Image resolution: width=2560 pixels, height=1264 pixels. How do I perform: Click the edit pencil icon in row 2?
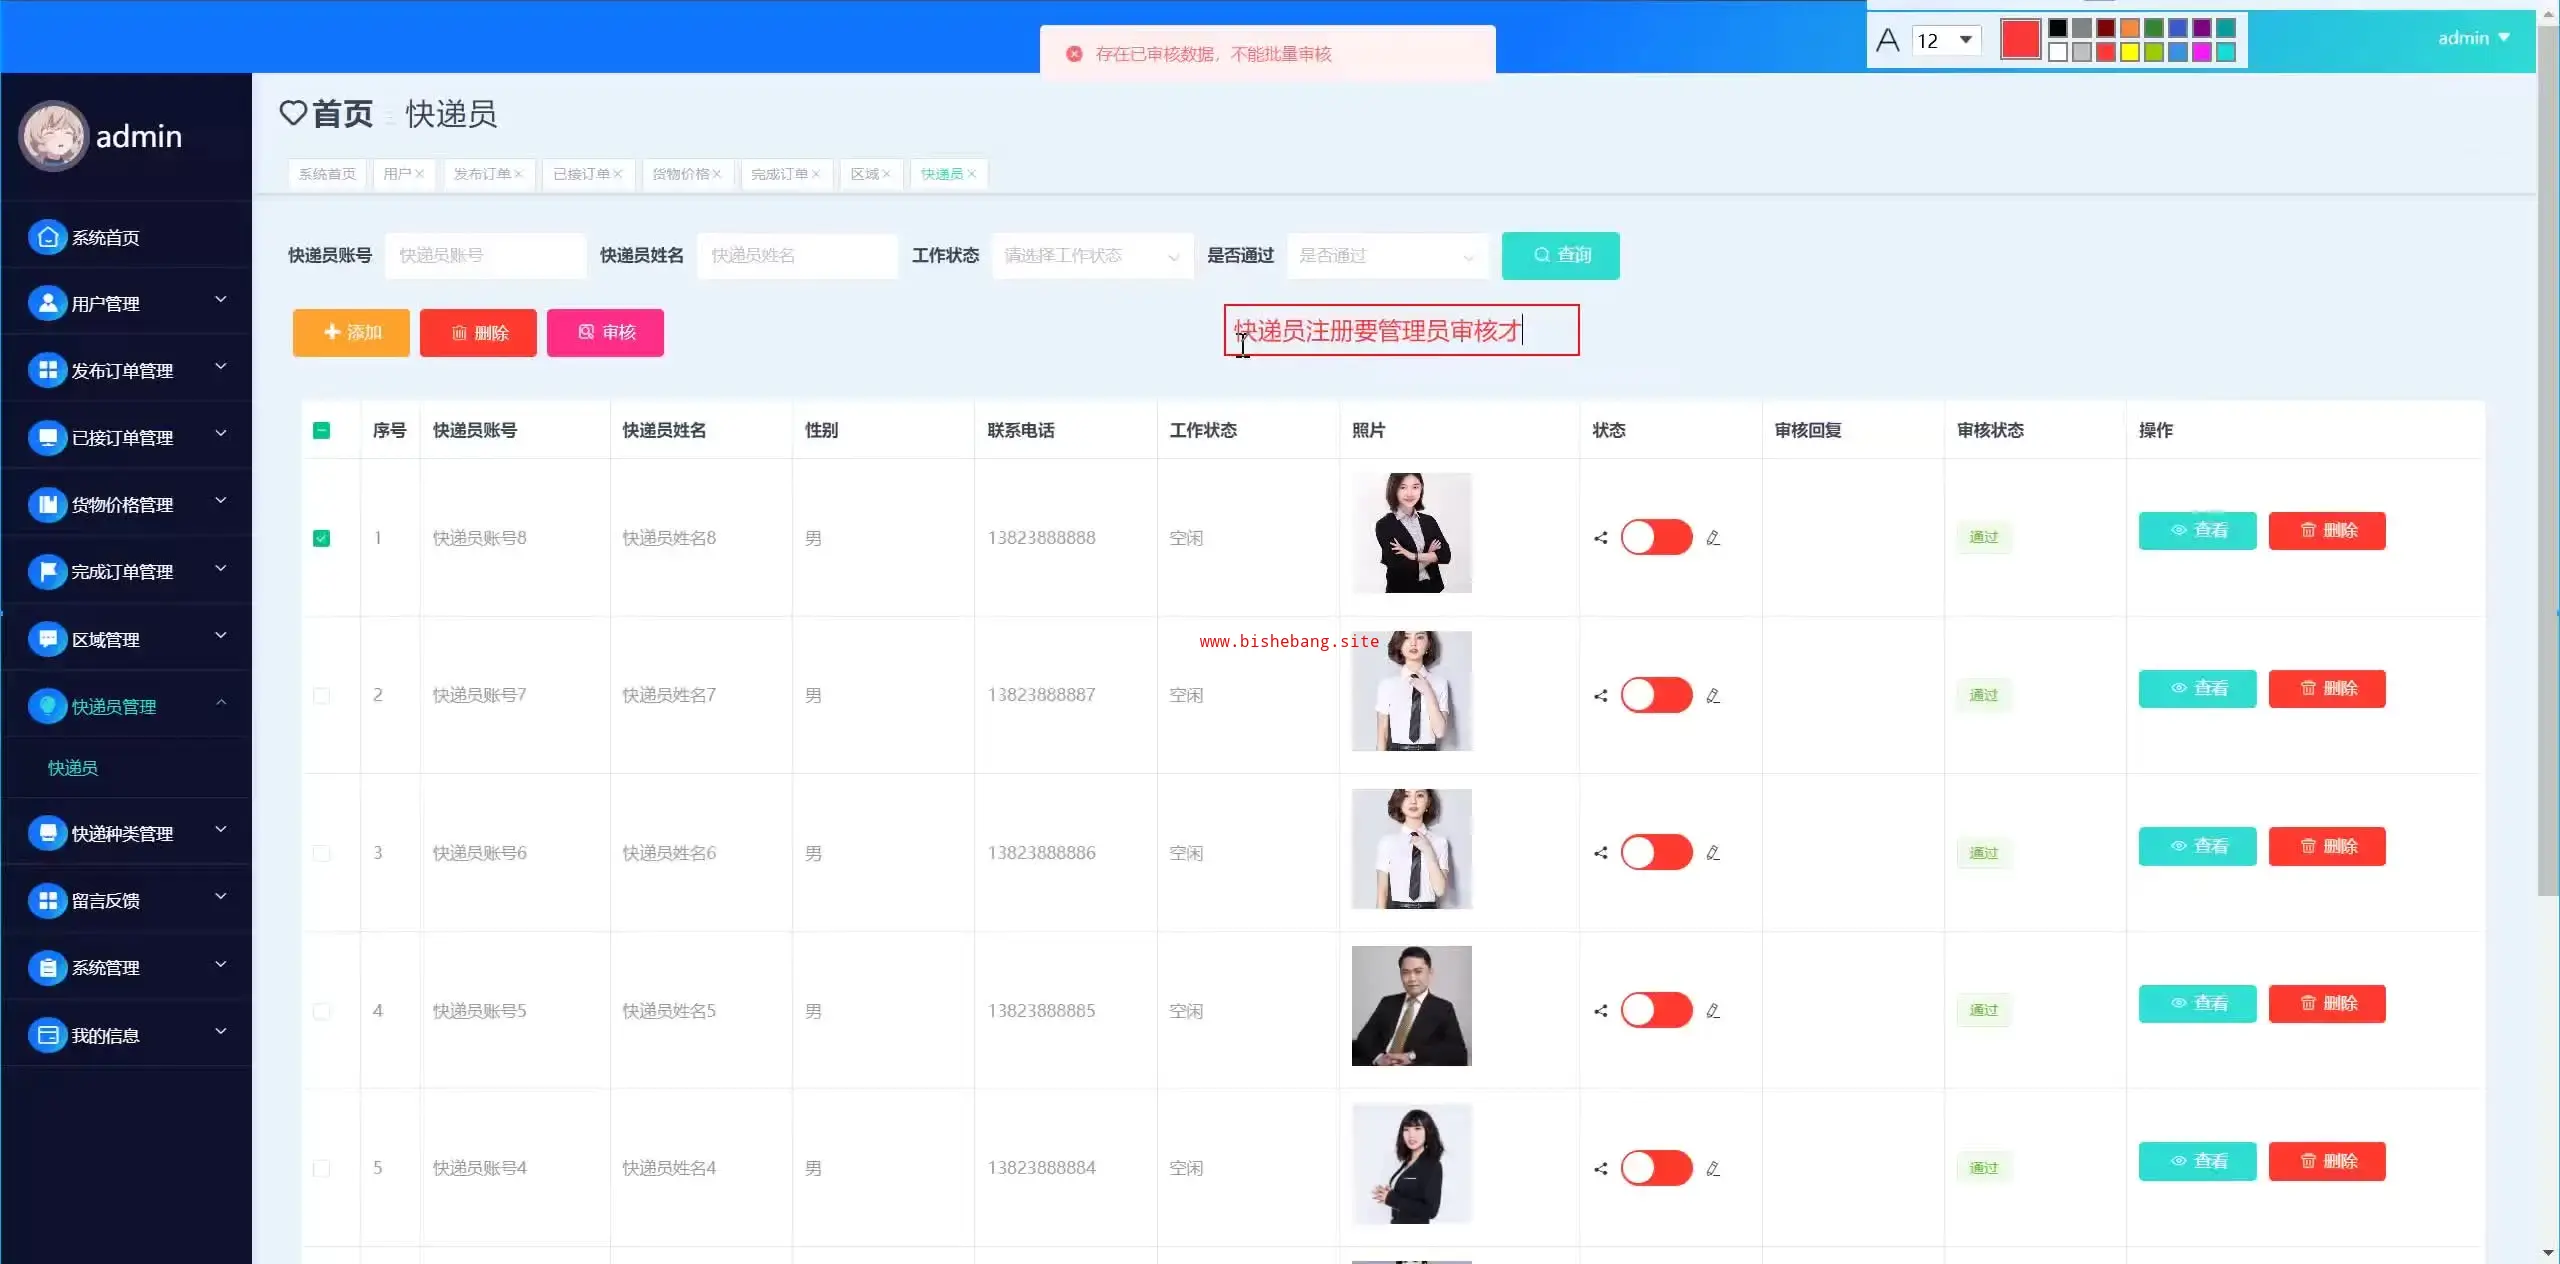tap(1713, 696)
